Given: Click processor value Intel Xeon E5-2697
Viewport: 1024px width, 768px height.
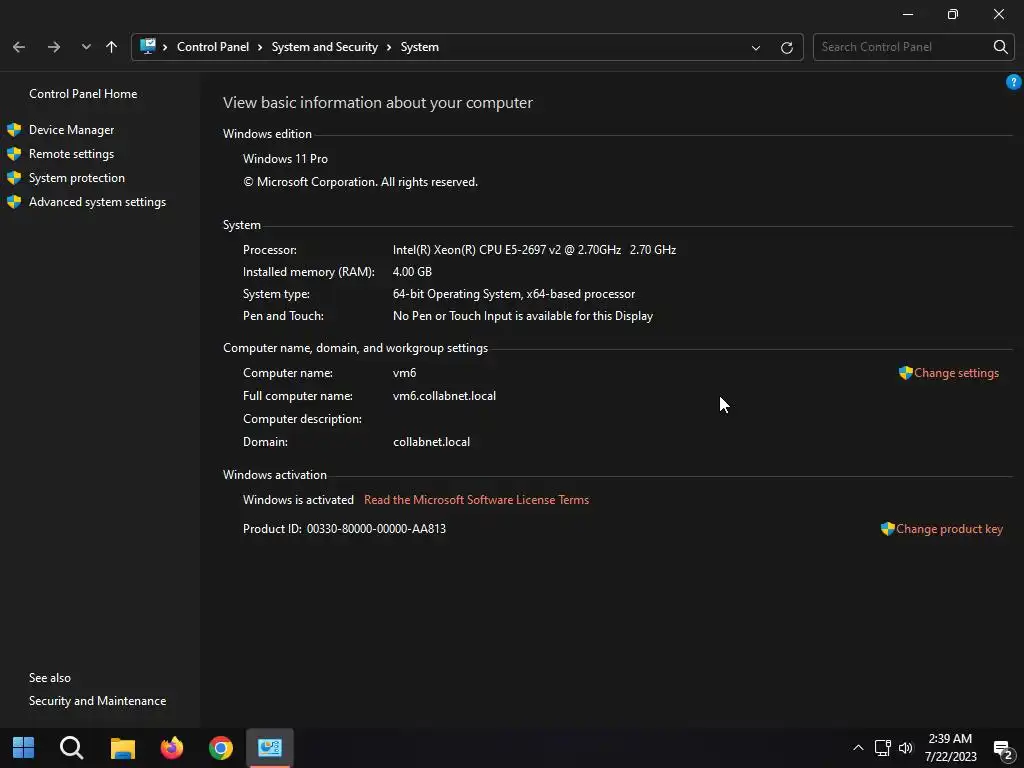Looking at the screenshot, I should (x=534, y=250).
